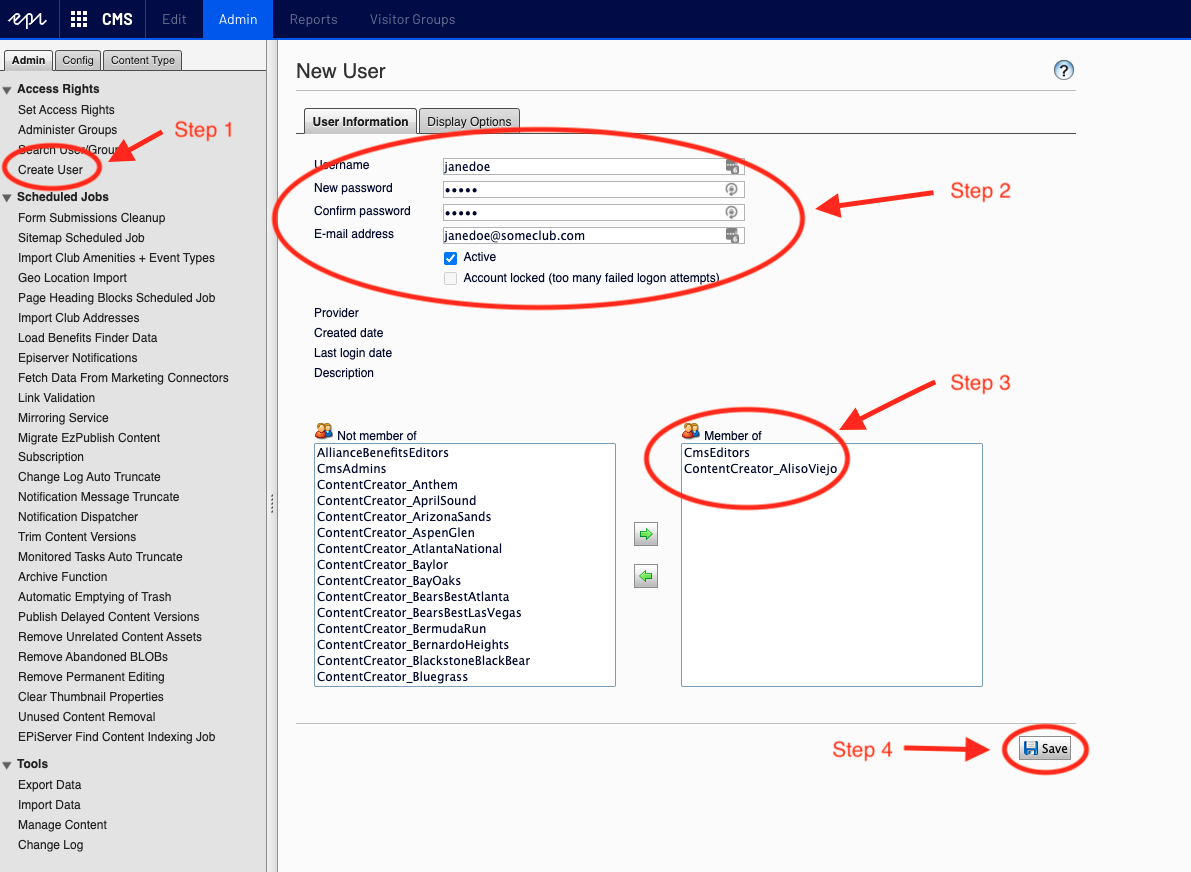
Task: Click green right arrow to add group
Action: (x=646, y=534)
